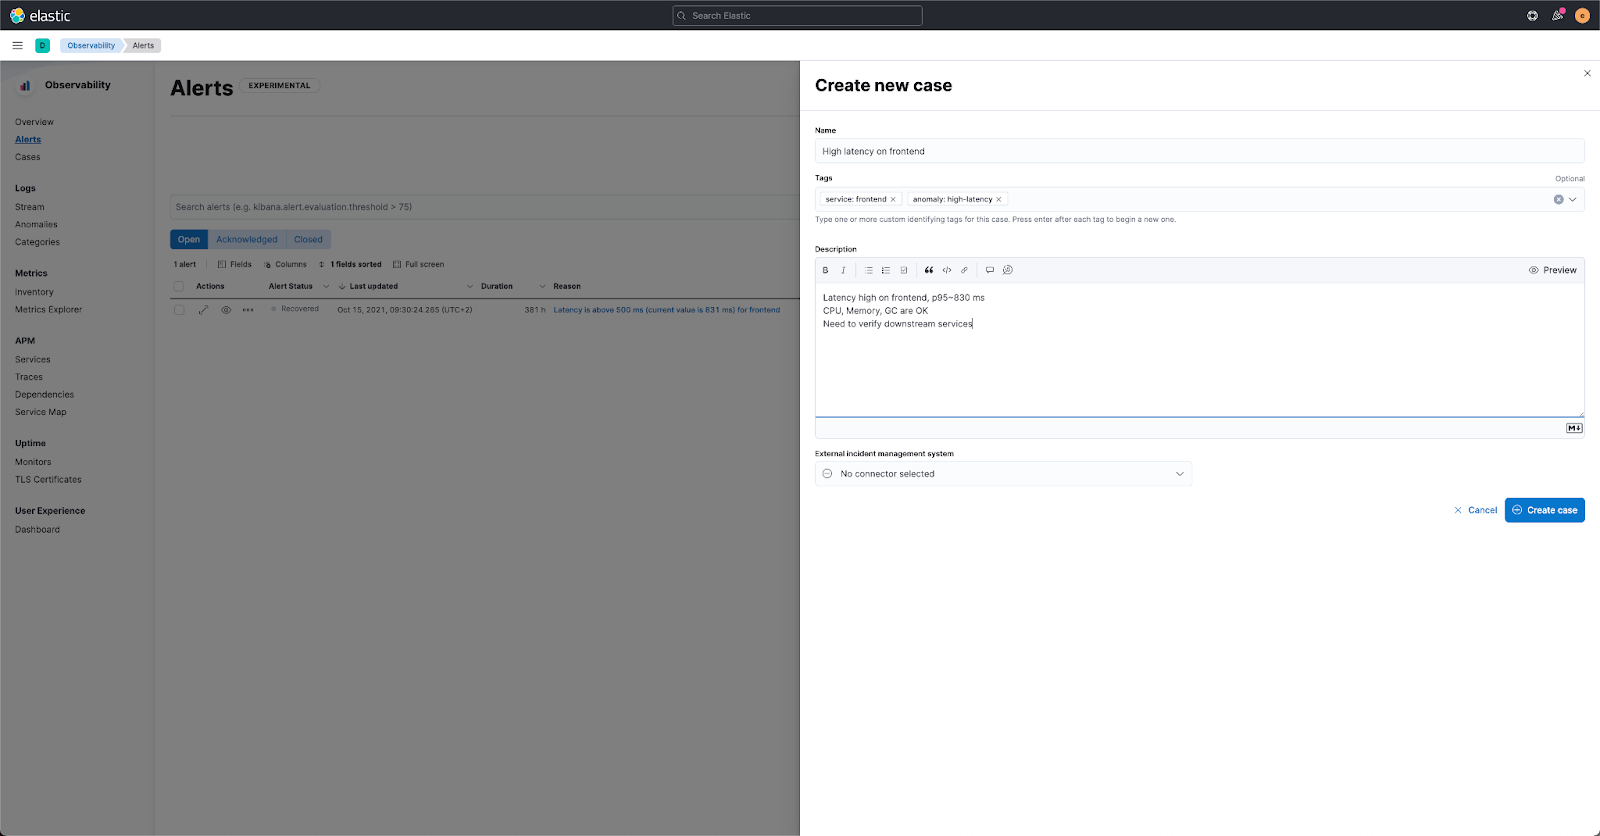Go to Observability breadcrumb

[91, 45]
